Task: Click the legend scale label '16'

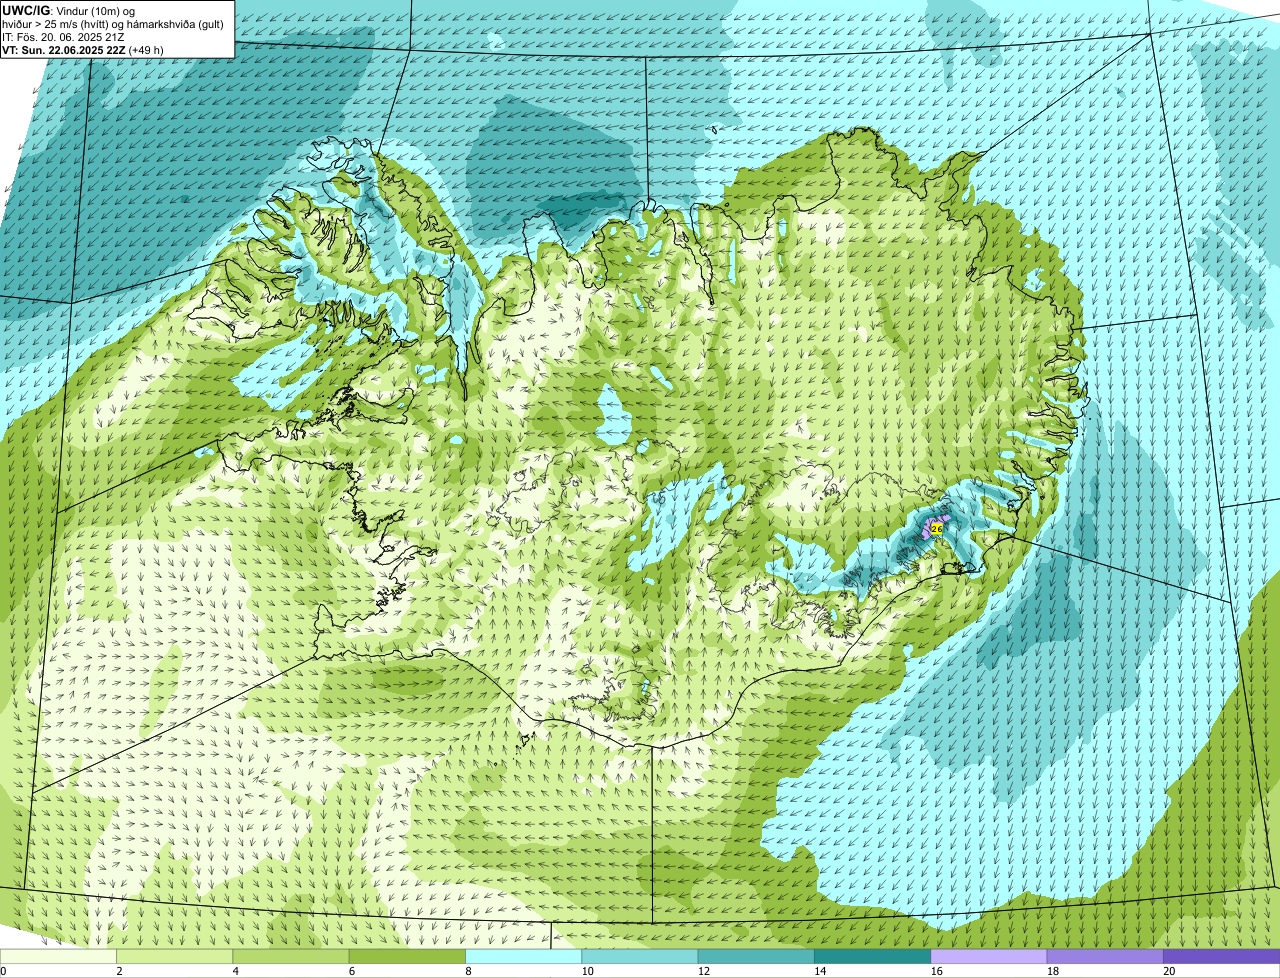Action: coord(936,971)
